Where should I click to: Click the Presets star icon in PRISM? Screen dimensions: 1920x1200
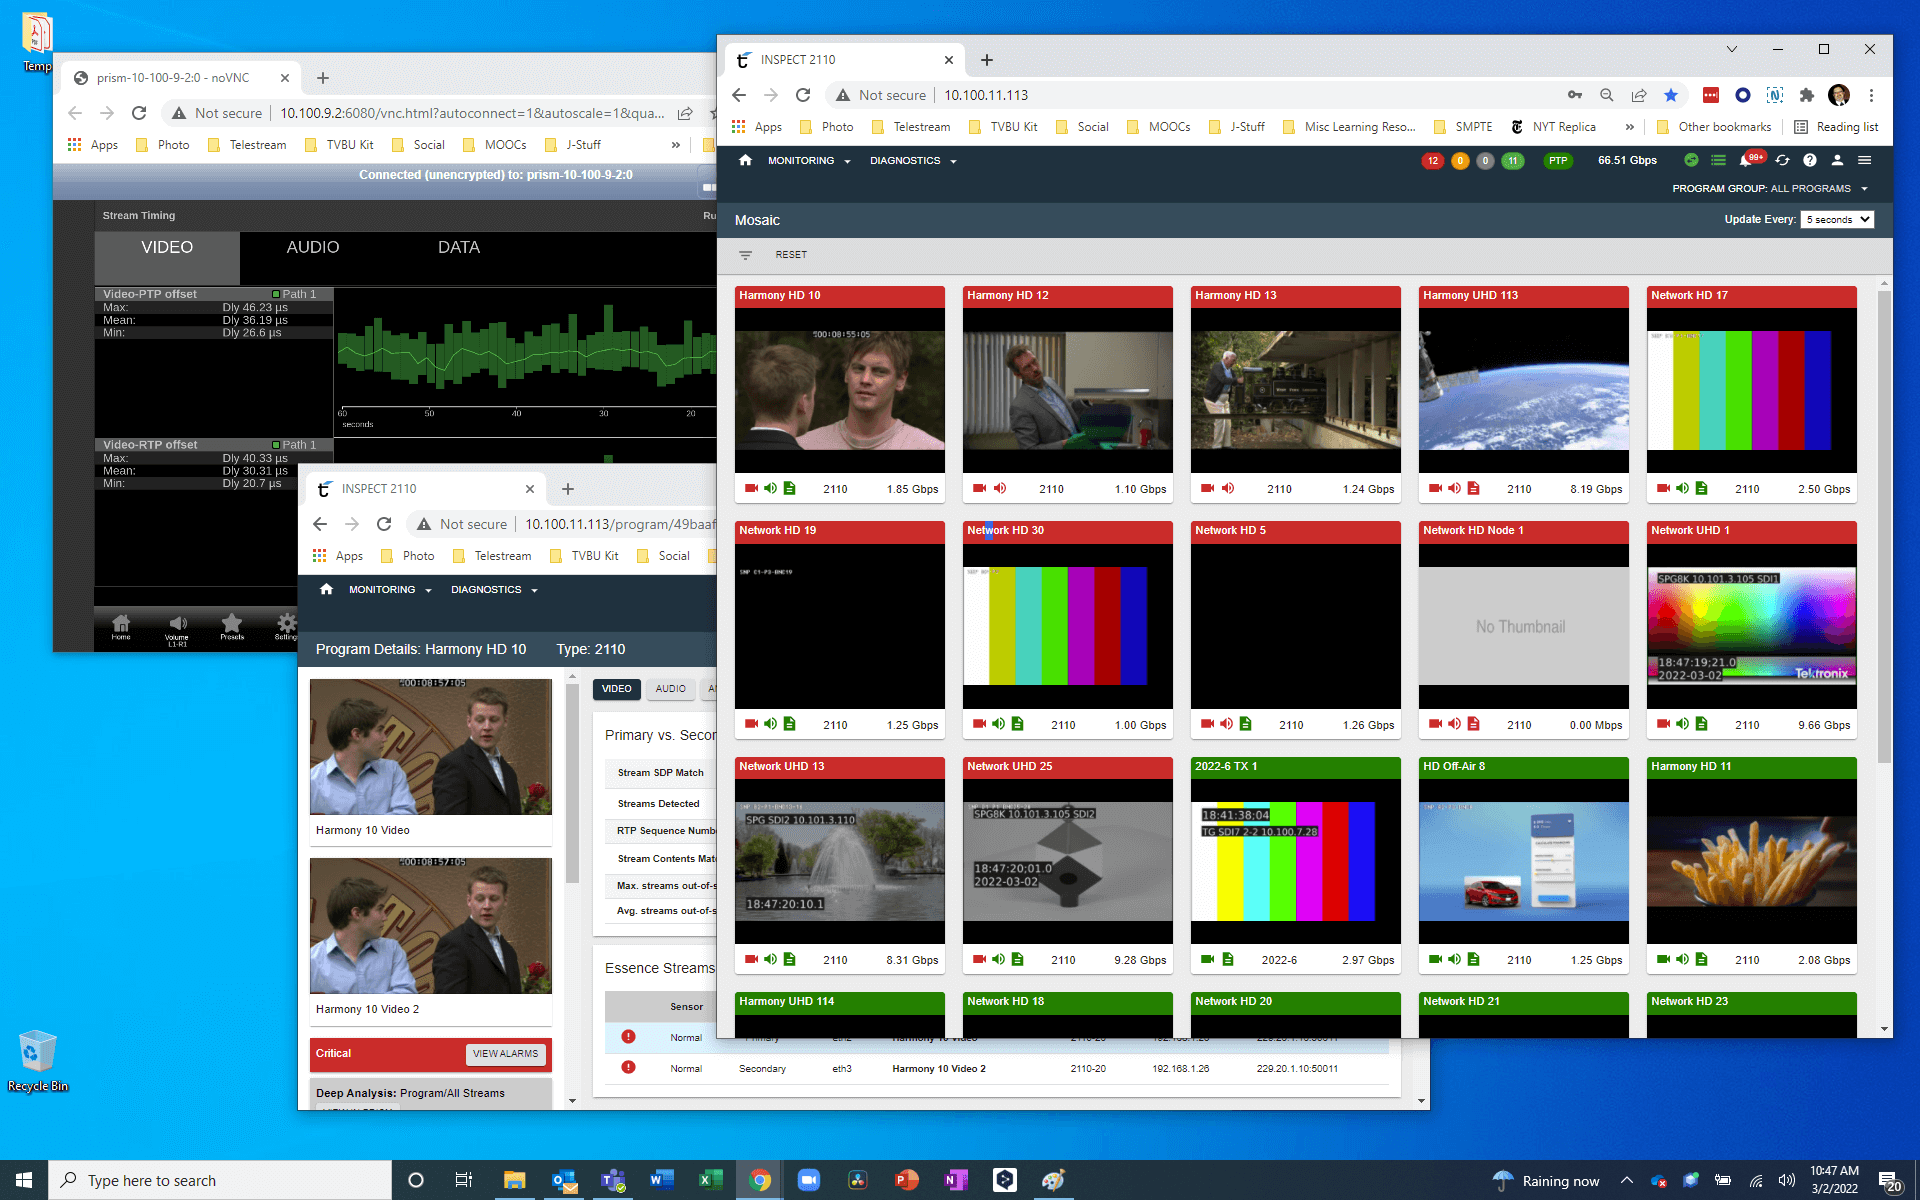click(232, 626)
